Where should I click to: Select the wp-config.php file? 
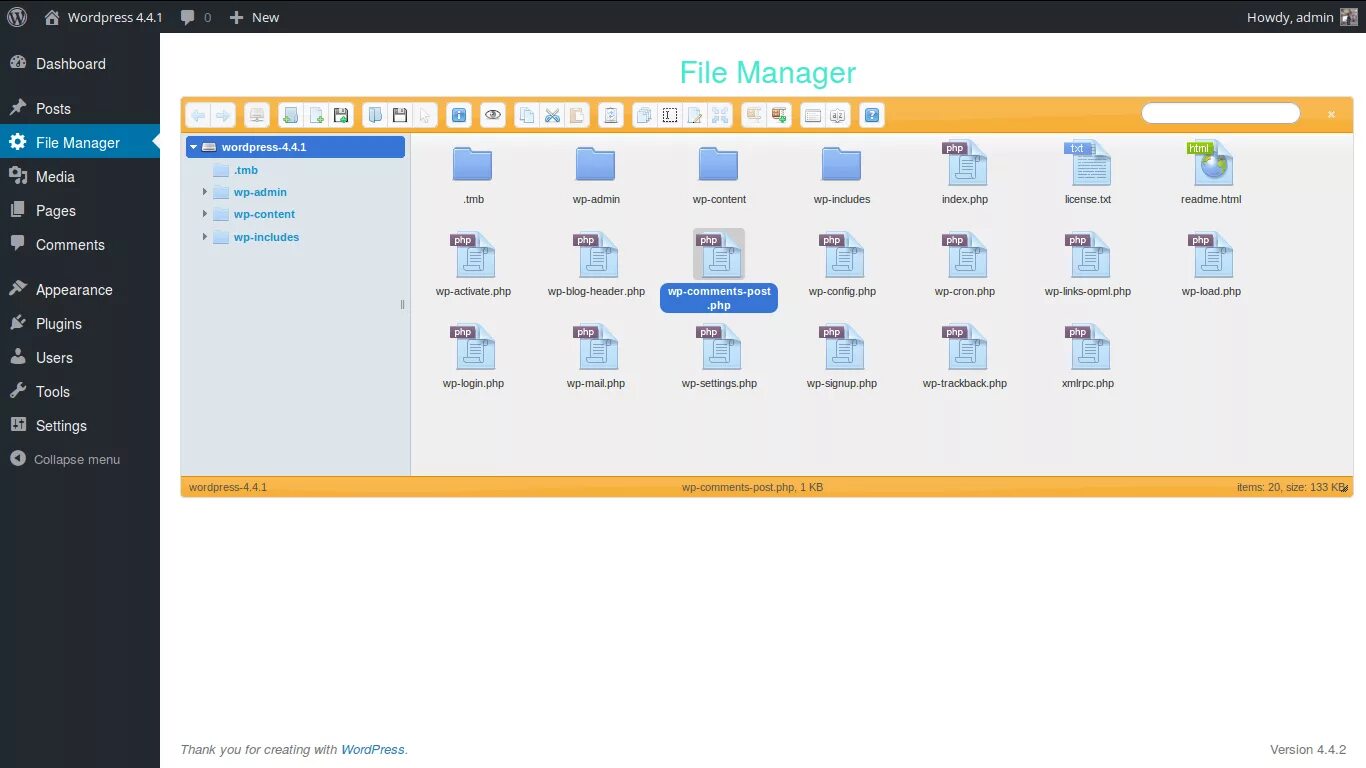(842, 266)
